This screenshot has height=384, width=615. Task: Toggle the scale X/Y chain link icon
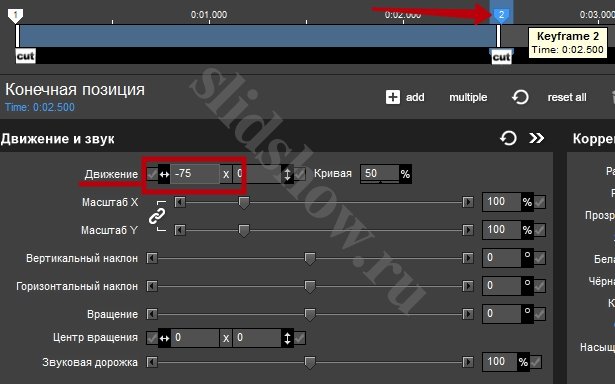pos(156,216)
